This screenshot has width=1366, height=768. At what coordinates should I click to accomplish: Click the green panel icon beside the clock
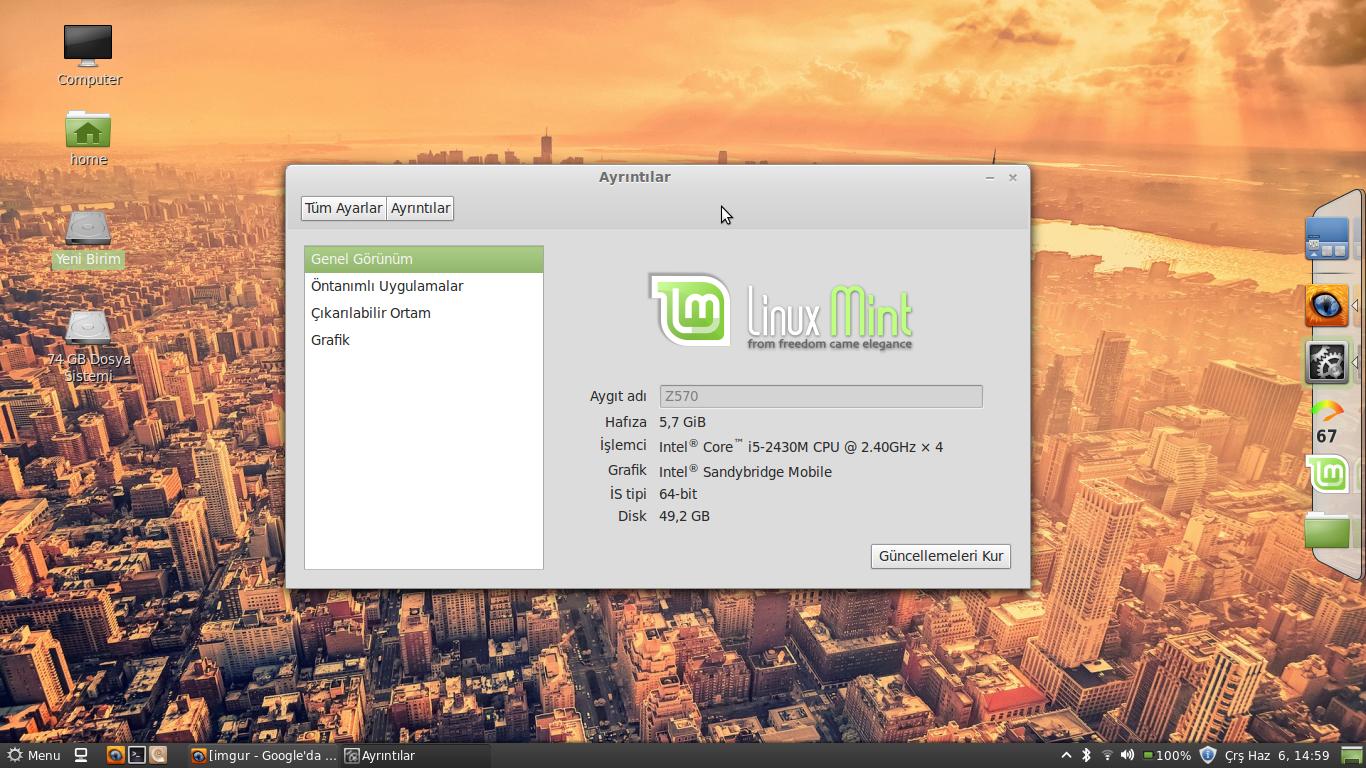click(x=1351, y=755)
